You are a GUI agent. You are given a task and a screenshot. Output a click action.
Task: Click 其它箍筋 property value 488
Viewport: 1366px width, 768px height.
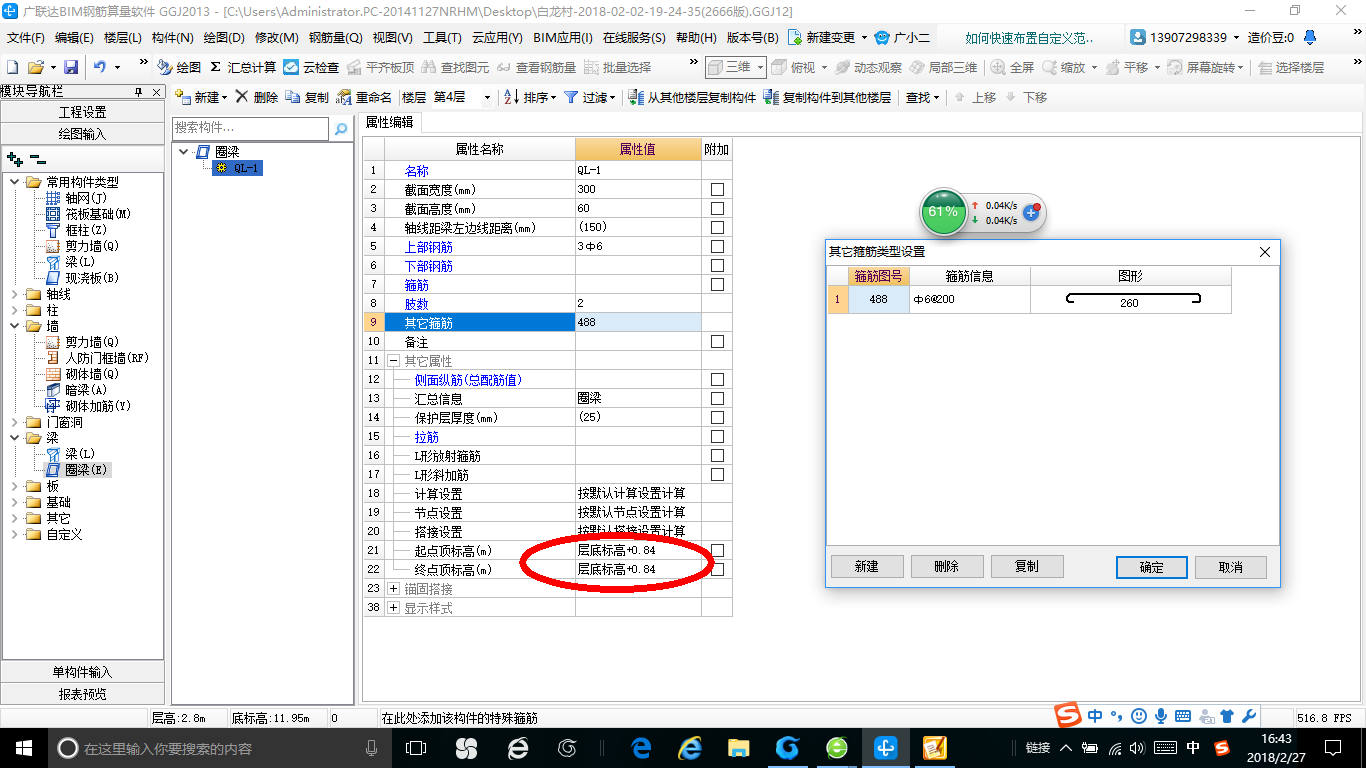pos(638,322)
